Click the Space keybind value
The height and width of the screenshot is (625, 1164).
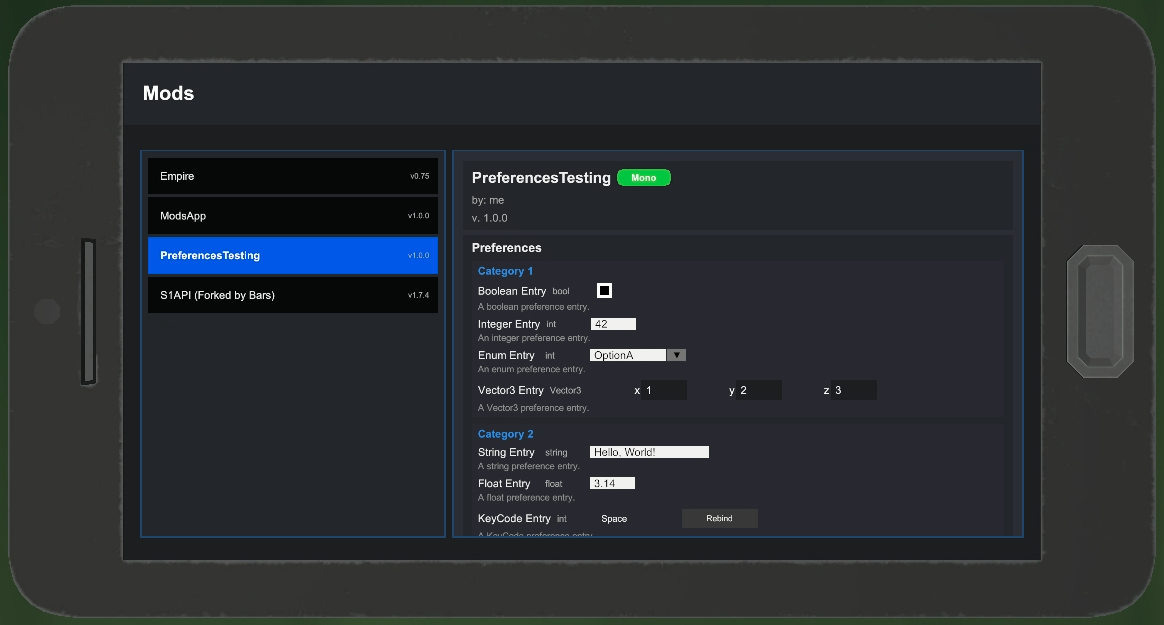point(614,518)
